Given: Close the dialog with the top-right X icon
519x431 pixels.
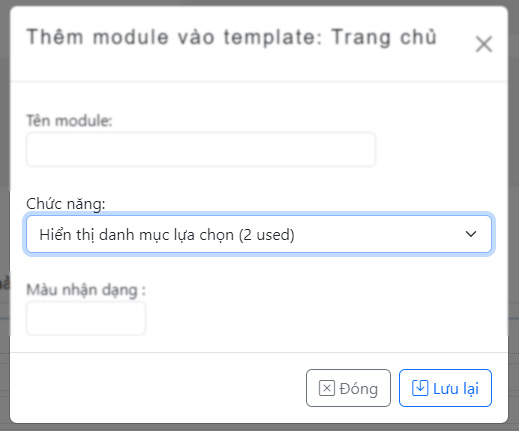Looking at the screenshot, I should tap(484, 44).
